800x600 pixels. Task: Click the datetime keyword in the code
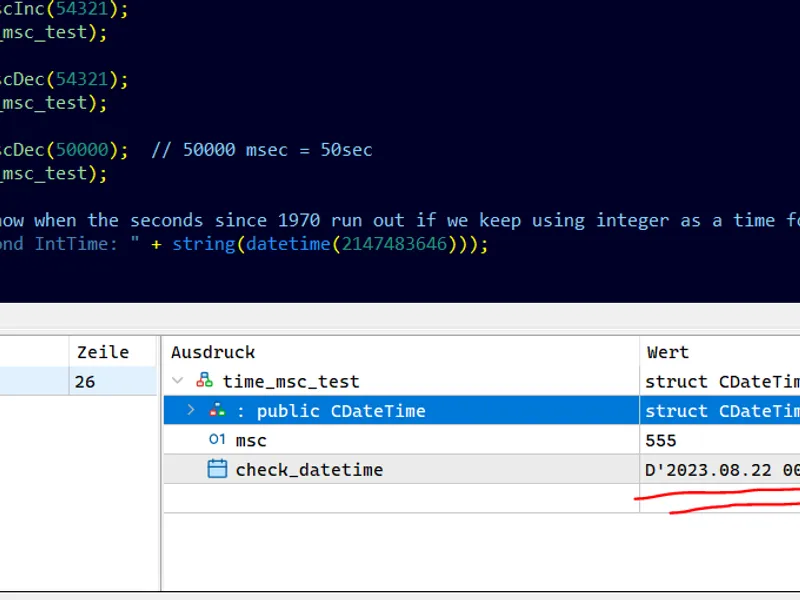[288, 244]
